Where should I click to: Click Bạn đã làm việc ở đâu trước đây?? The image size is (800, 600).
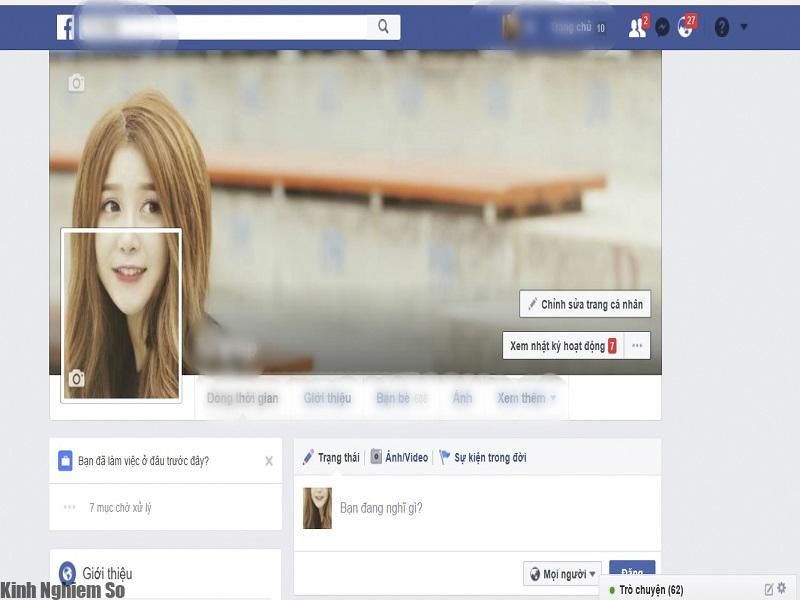(x=143, y=461)
